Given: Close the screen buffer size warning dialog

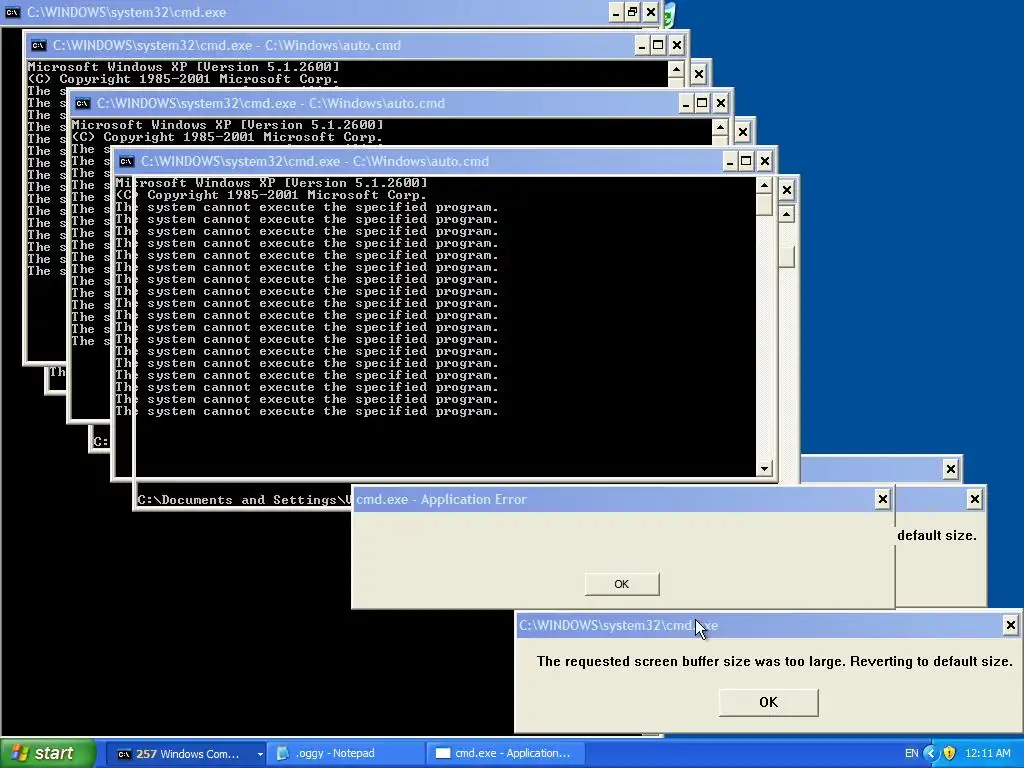Looking at the screenshot, I should 1010,625.
